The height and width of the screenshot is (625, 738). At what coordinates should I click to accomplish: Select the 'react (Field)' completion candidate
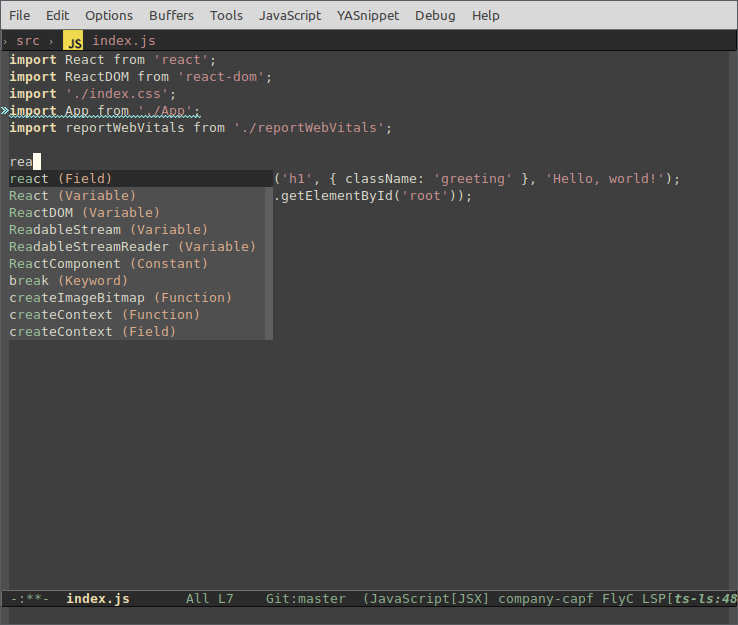point(60,179)
